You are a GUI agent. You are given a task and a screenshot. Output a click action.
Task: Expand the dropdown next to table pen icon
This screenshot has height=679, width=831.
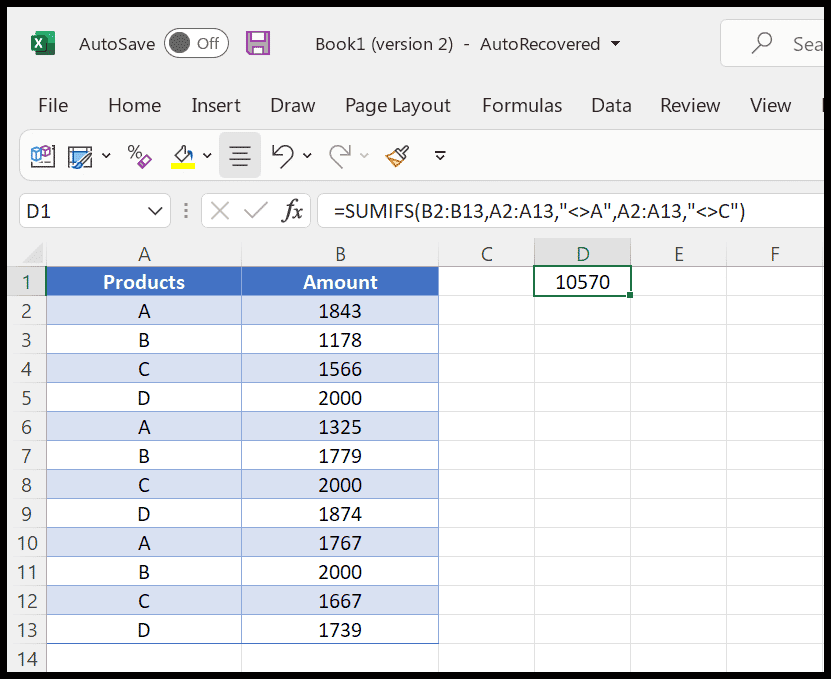106,156
